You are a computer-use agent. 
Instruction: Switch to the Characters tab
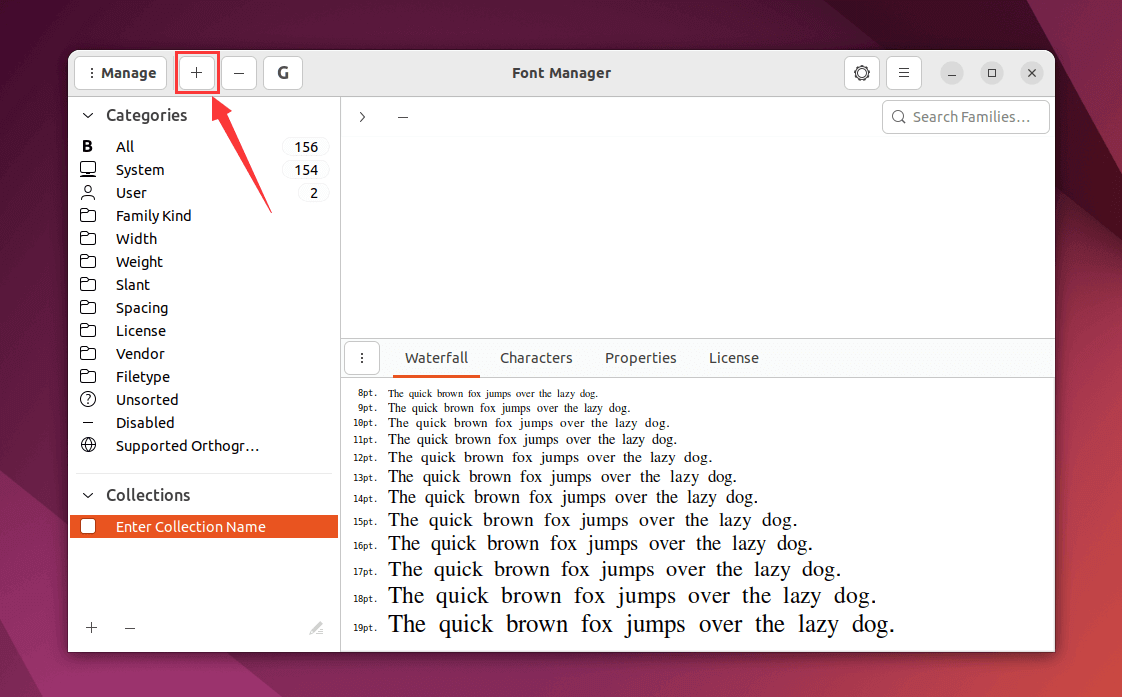click(536, 358)
